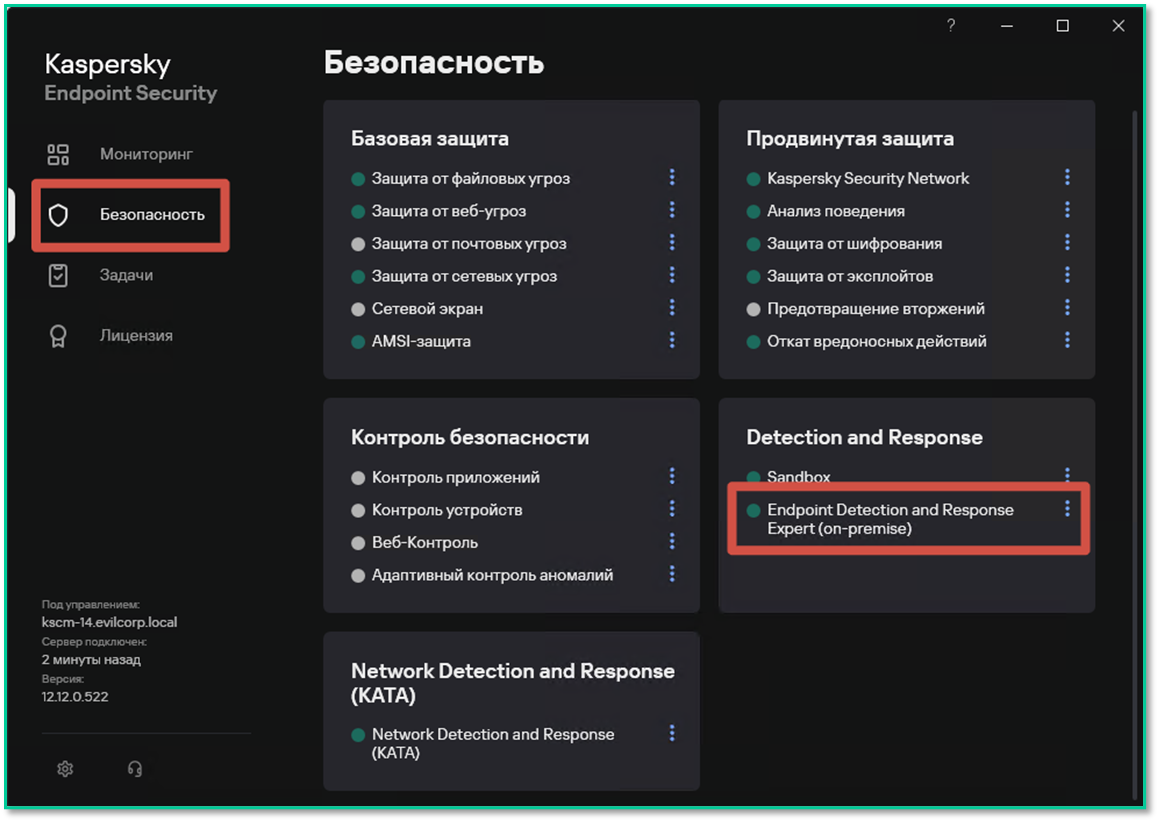Open options menu for Защита от сетевых угроз
This screenshot has width=1159, height=822.
pos(672,275)
